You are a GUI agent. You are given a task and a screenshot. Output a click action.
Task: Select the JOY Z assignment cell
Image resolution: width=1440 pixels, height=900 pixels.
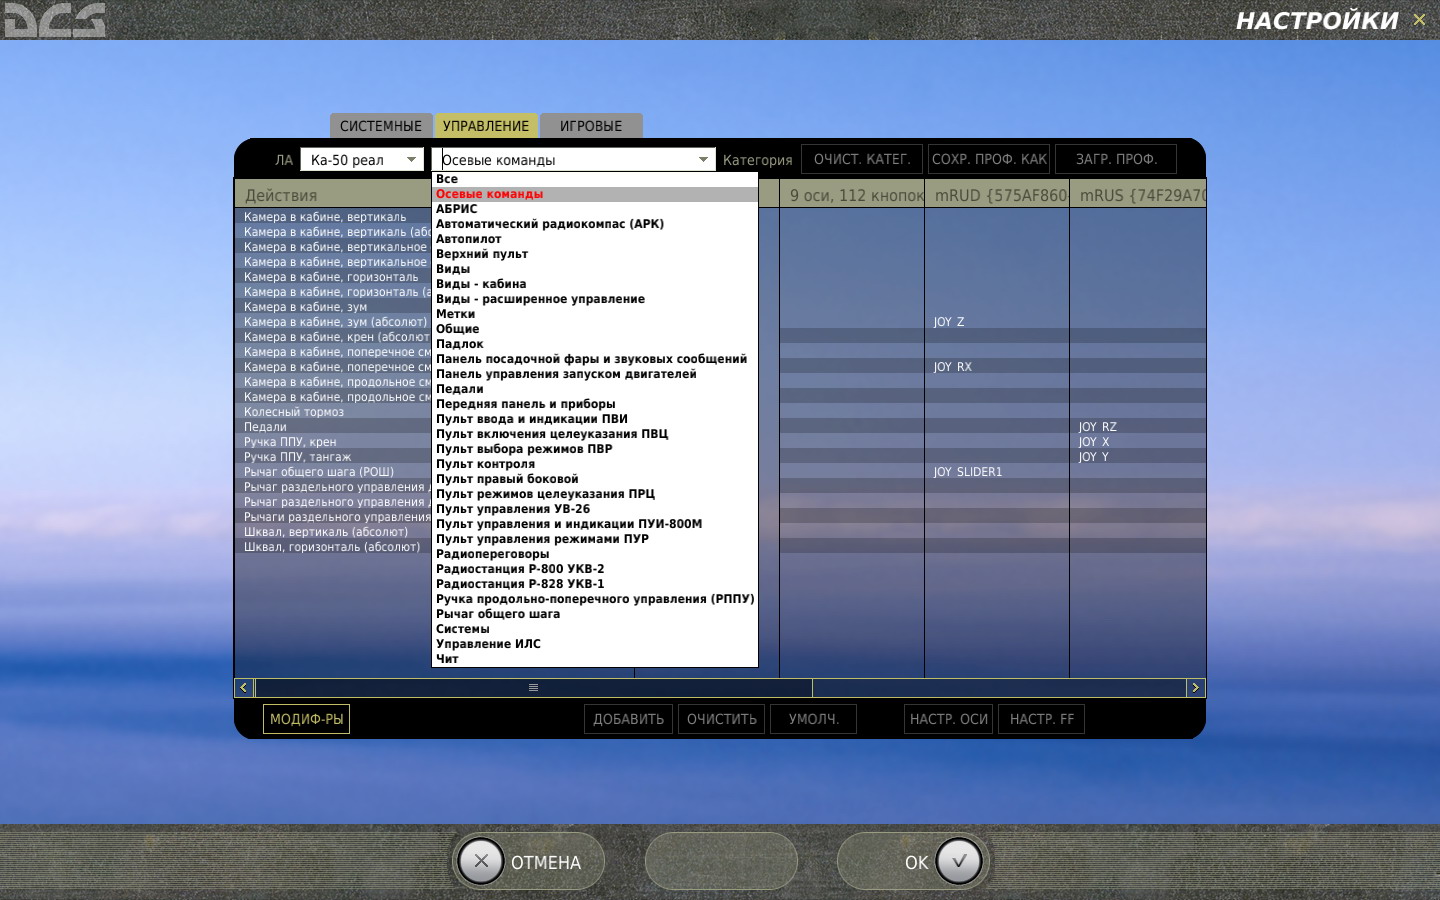[997, 322]
